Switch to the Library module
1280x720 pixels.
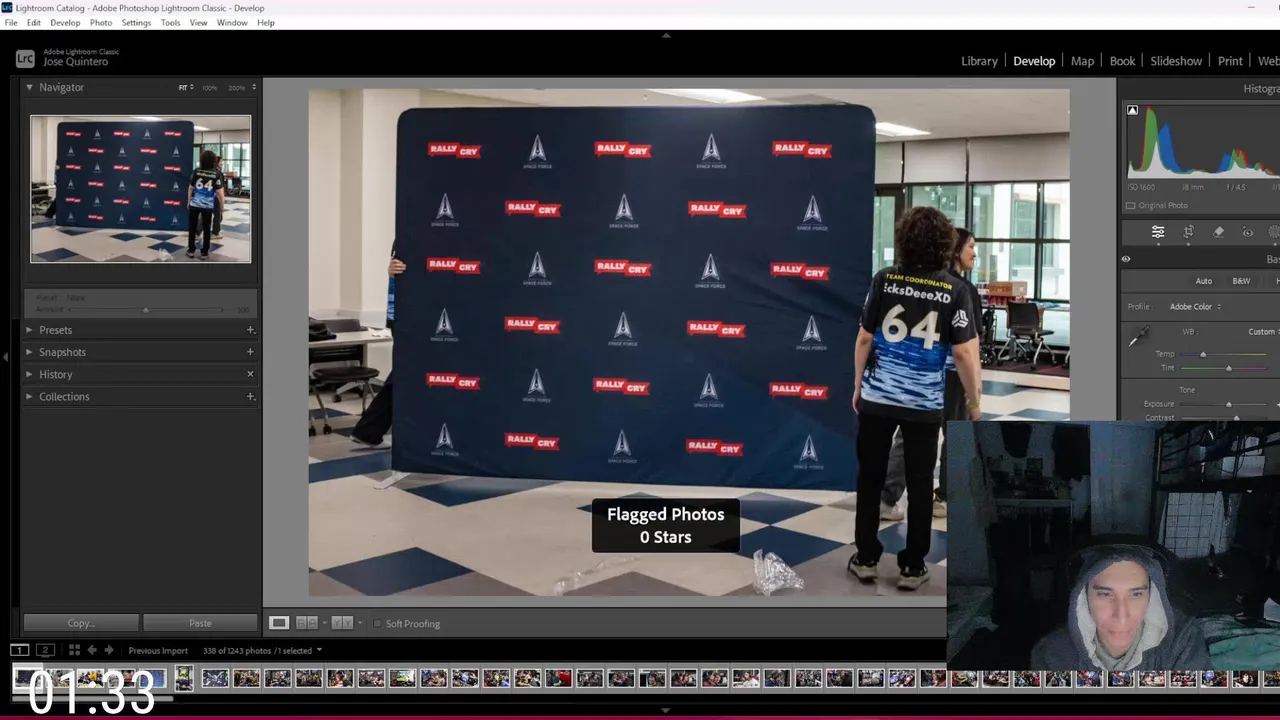[x=979, y=61]
